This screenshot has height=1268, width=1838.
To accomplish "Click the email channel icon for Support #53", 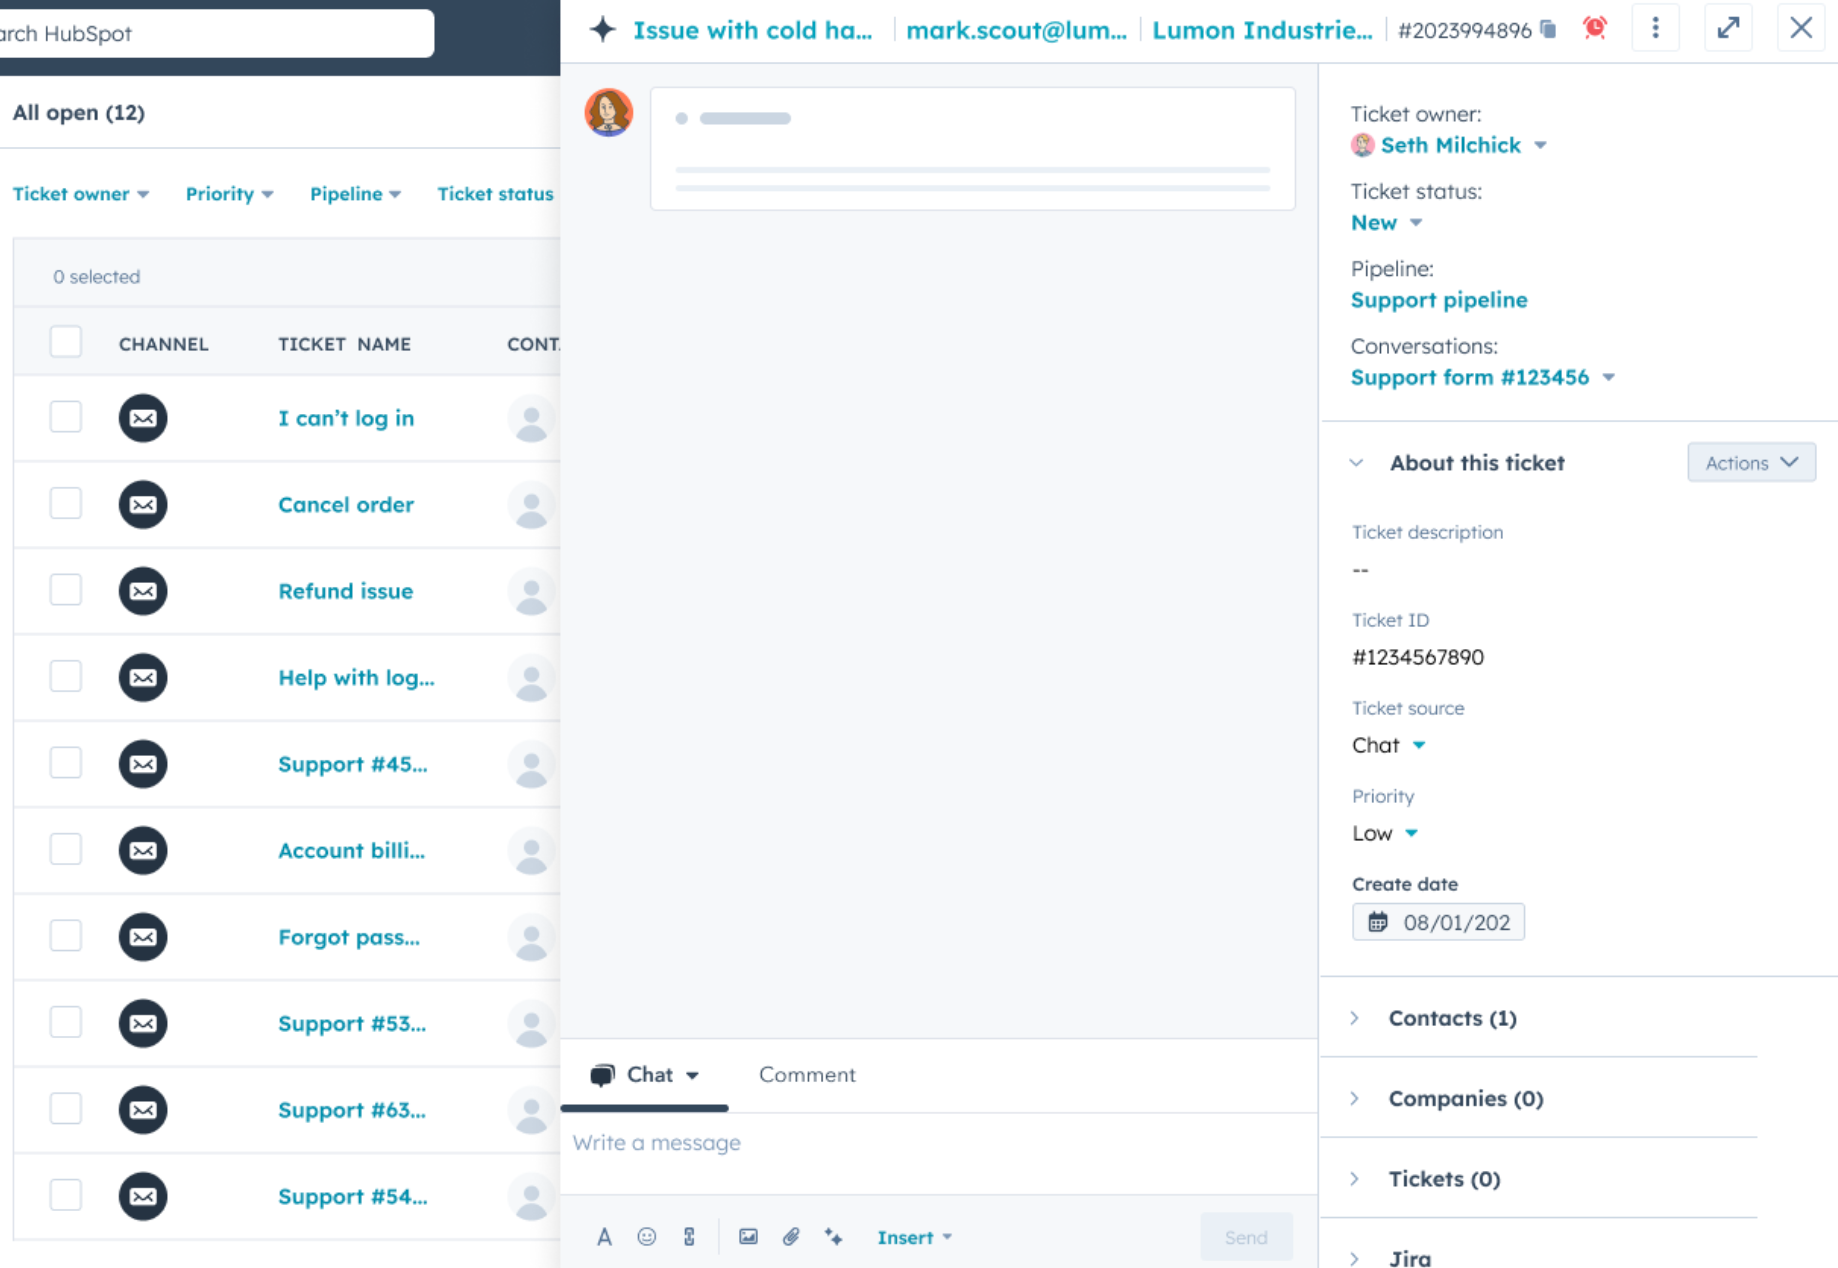I will click(143, 1023).
